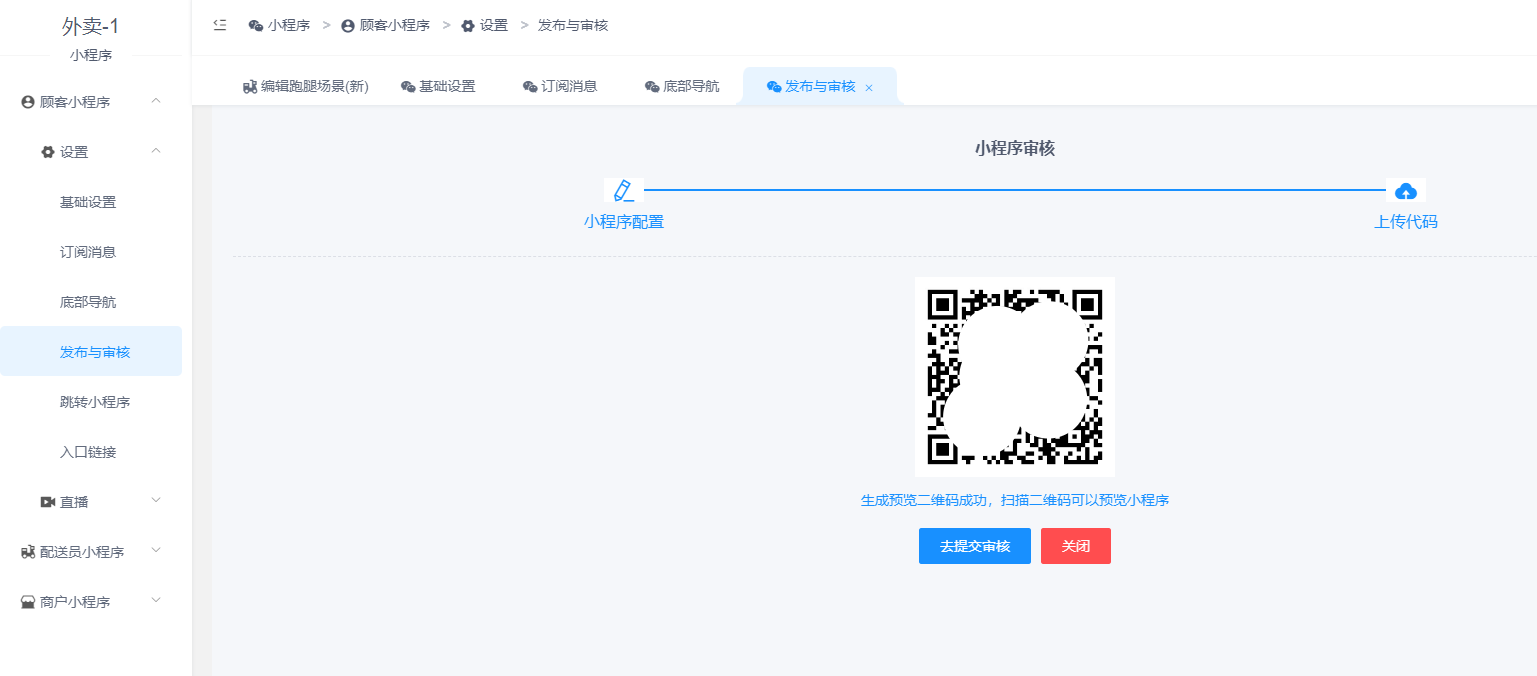This screenshot has height=676, width=1537.
Task: Click 小程序配置 step label
Action: click(x=624, y=222)
